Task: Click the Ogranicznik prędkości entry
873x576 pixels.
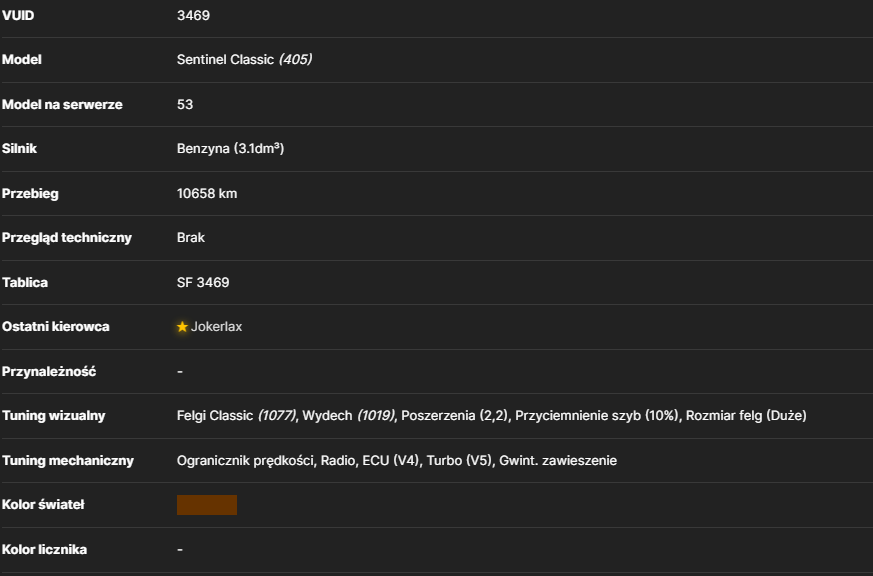Action: click(246, 461)
